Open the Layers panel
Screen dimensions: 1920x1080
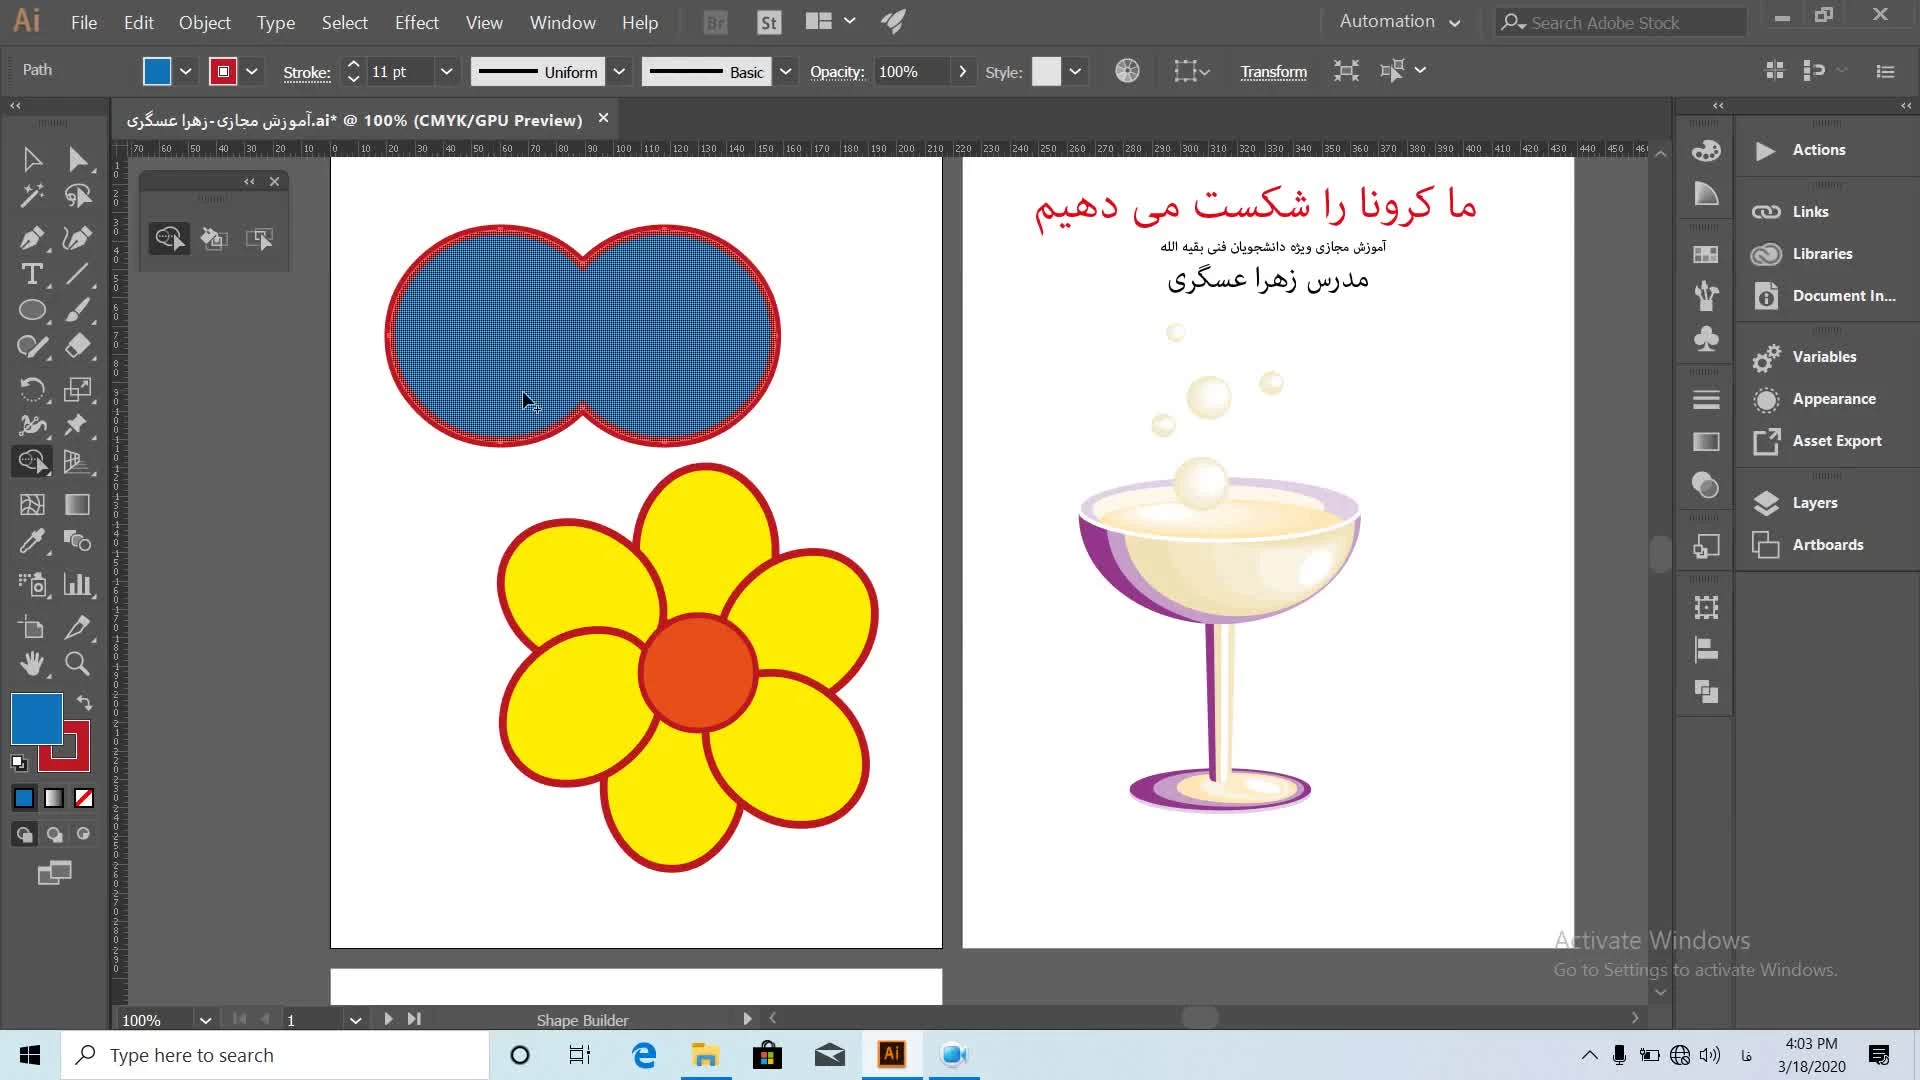point(1814,502)
